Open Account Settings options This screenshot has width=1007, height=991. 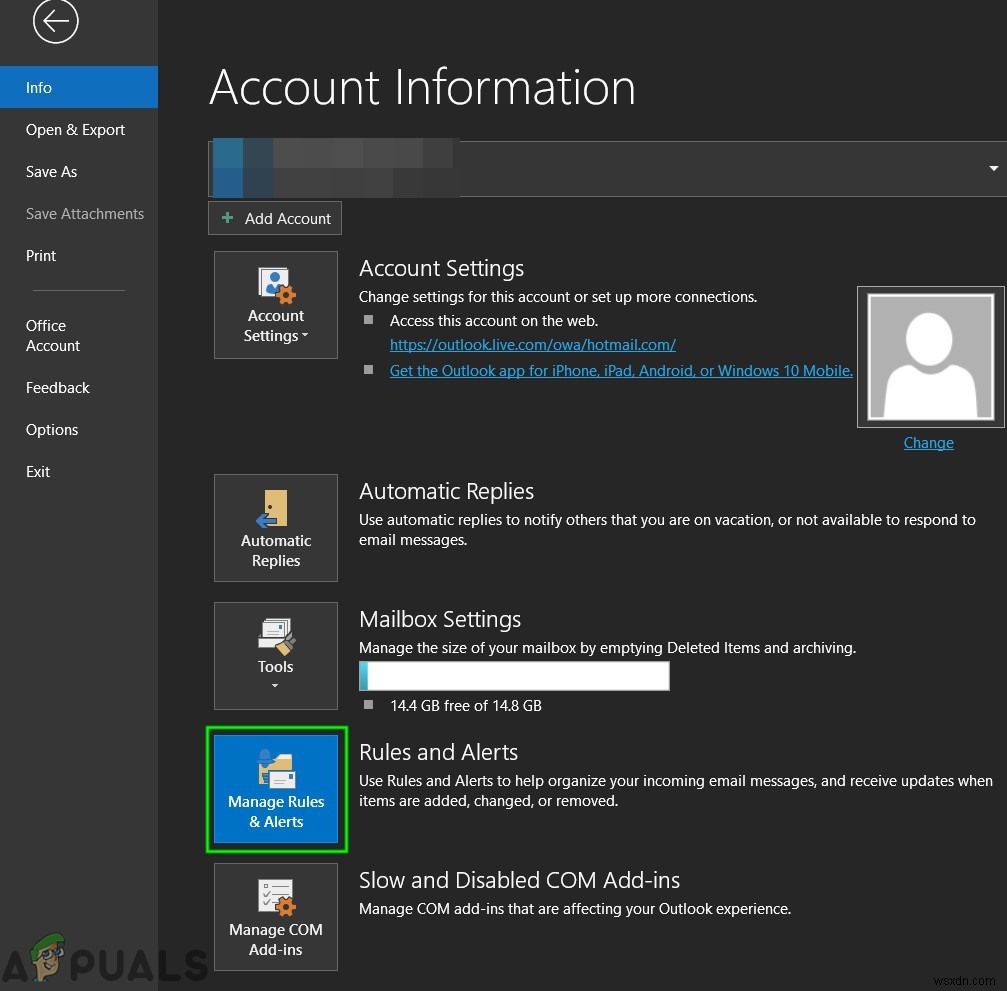276,304
